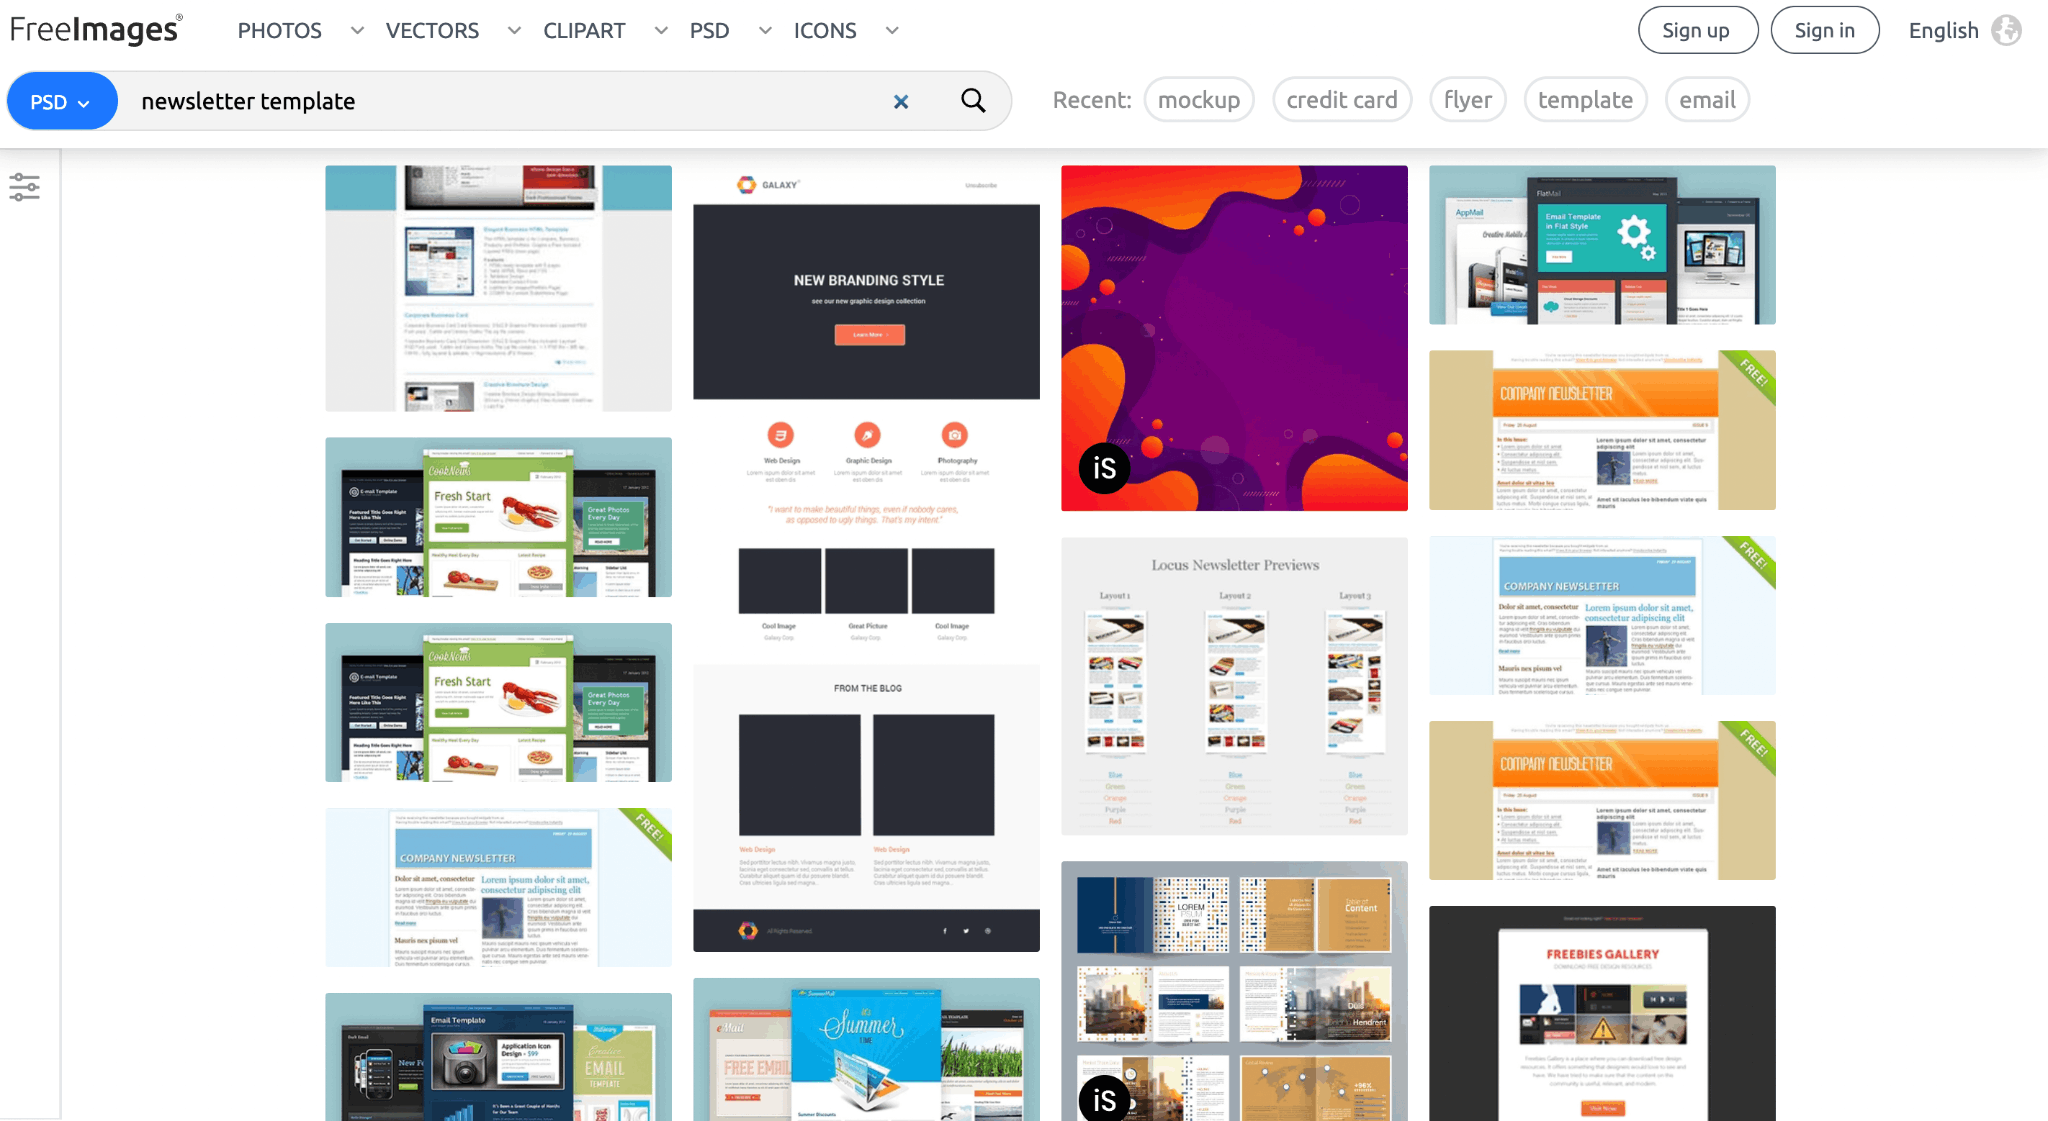This screenshot has height=1121, width=2048.
Task: Open the Locus Newsletter Previews thumbnail
Action: click(1234, 686)
